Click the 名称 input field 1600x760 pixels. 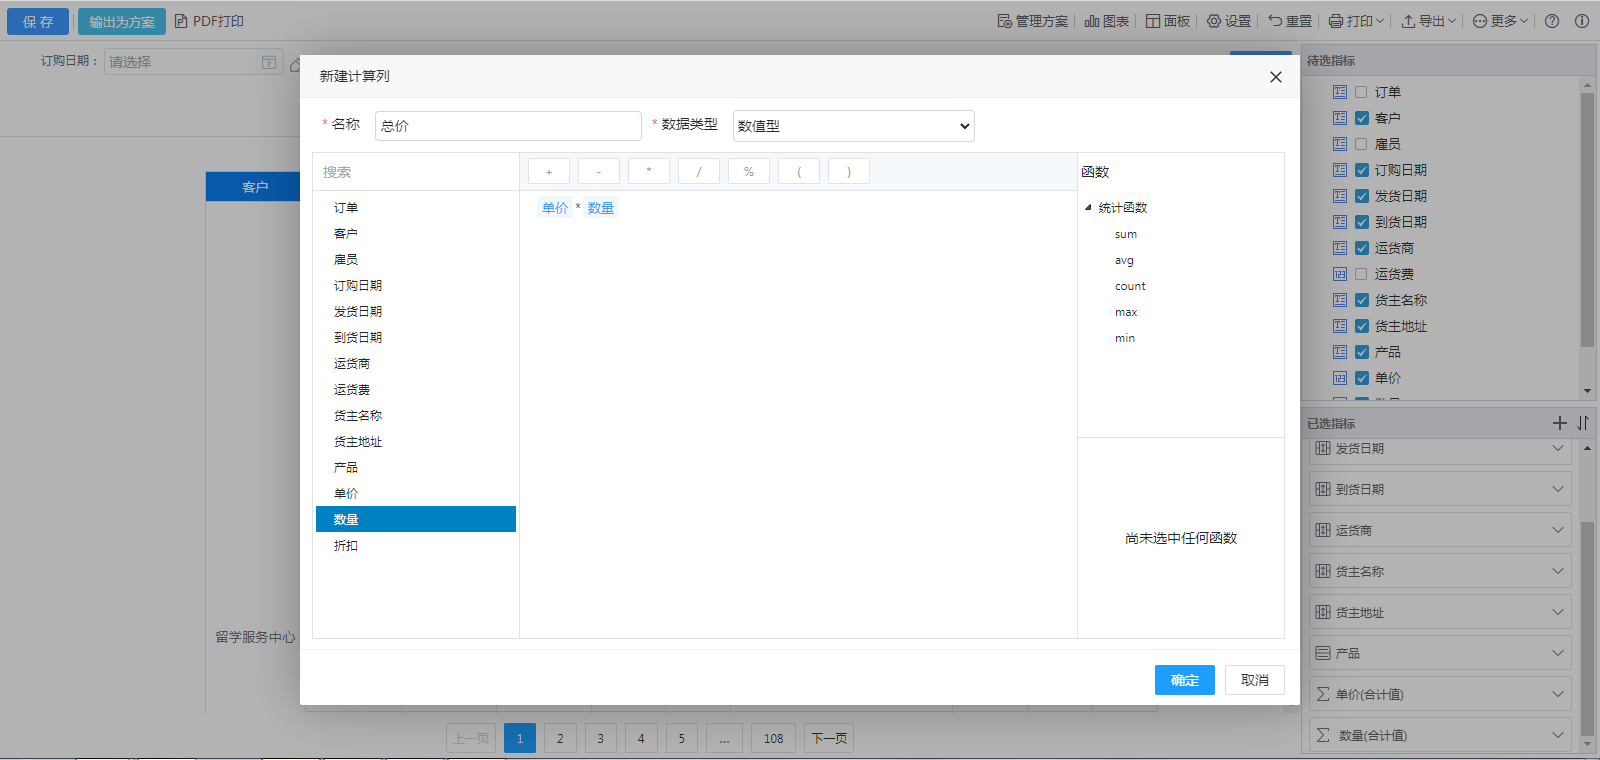click(x=508, y=126)
